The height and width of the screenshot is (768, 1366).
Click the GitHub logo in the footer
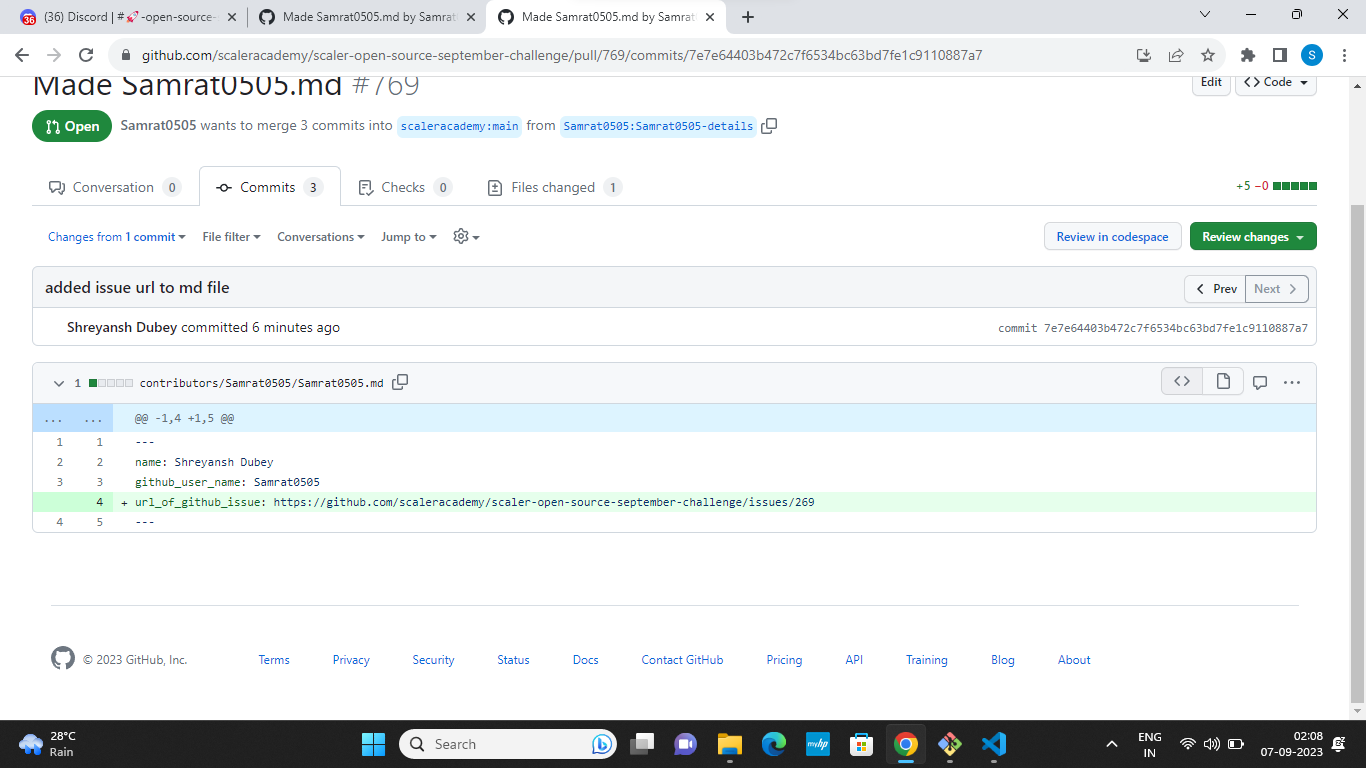62,659
